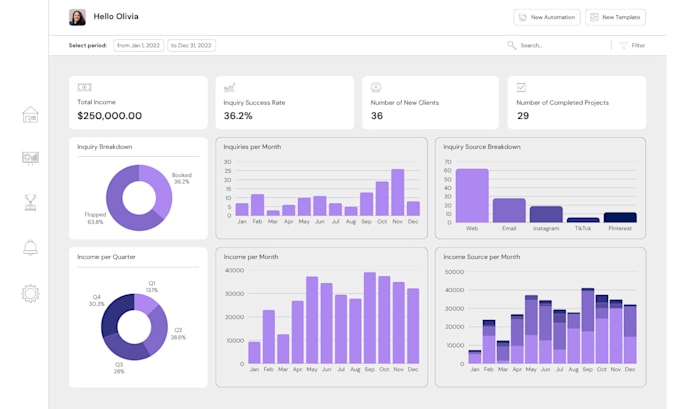Click the New Template button
The width and height of the screenshot is (680, 409).
[615, 17]
